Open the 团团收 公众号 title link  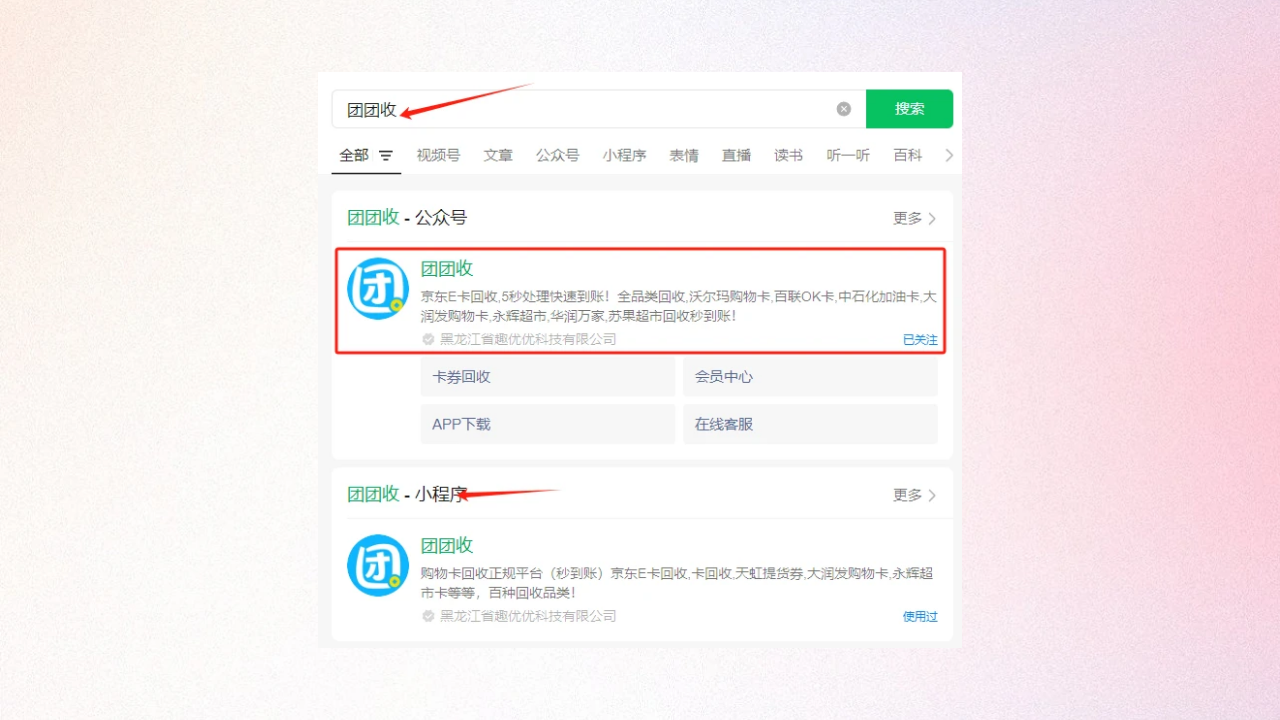447,268
